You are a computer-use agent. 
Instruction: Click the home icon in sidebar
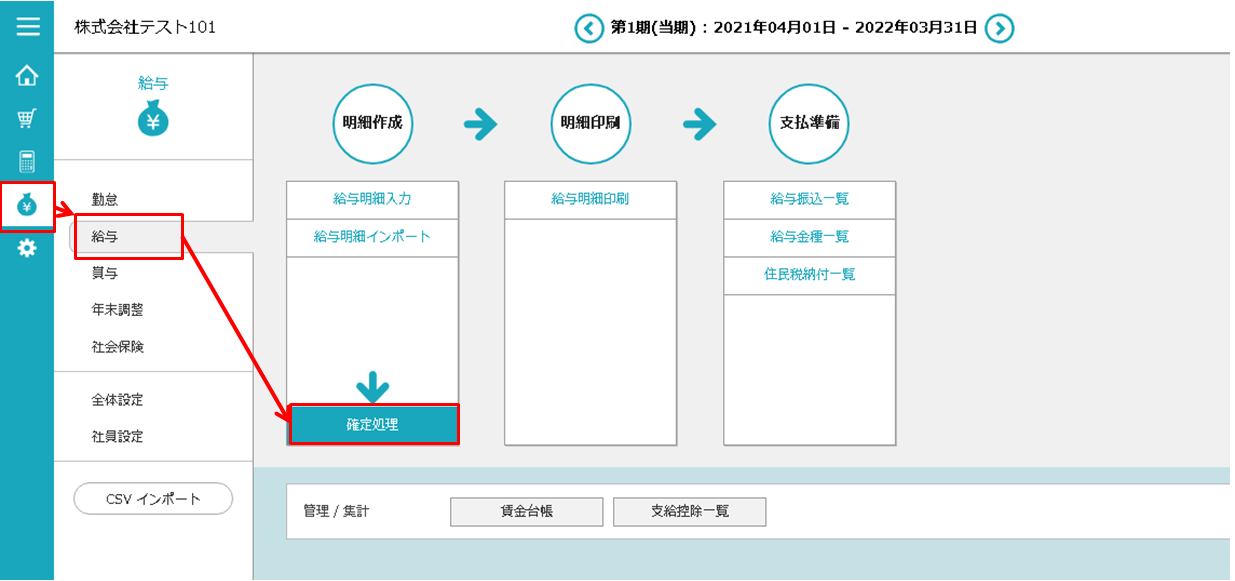click(x=27, y=75)
